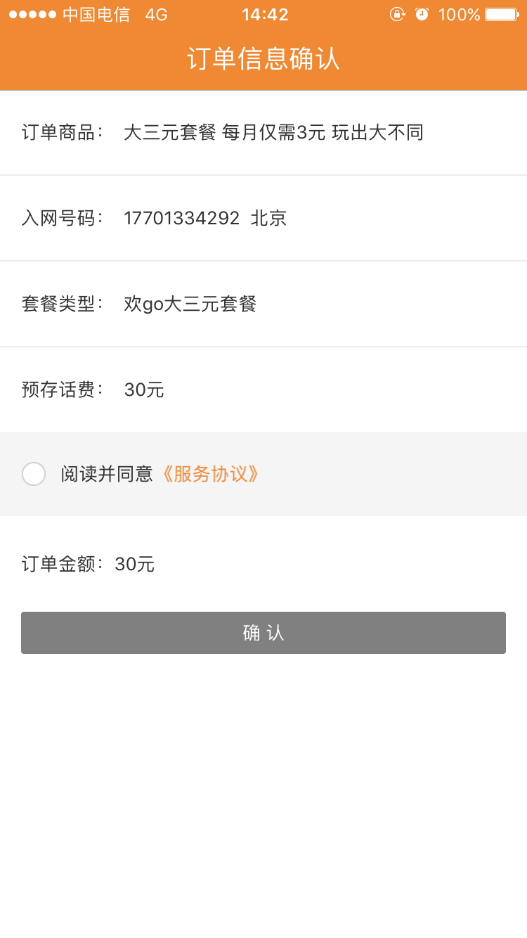Open the 《服务协议》 link
Viewport: 527px width, 938px height.
211,474
